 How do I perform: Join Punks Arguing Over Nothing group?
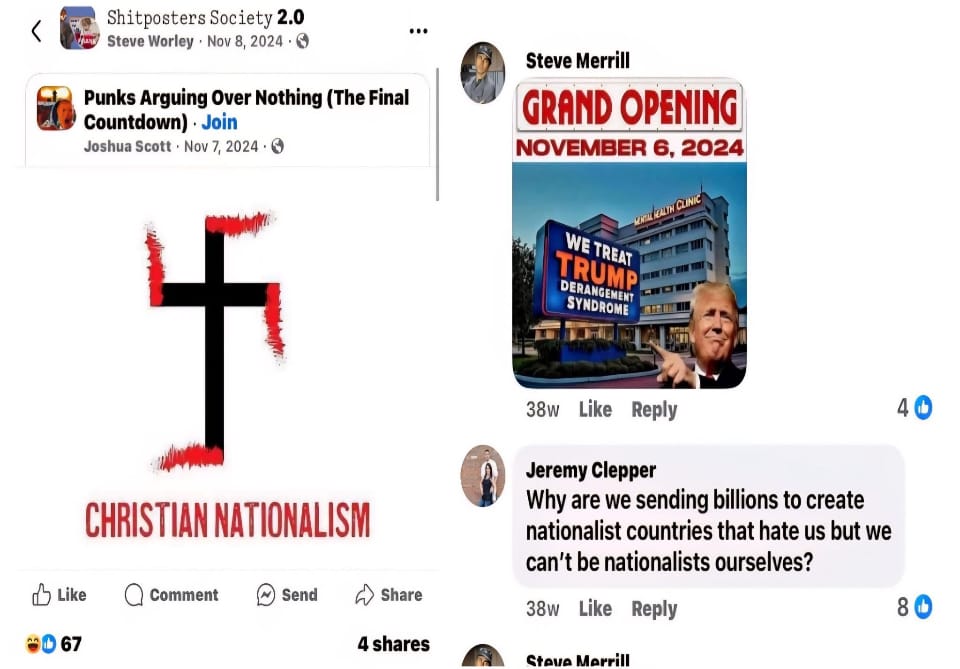[x=219, y=122]
